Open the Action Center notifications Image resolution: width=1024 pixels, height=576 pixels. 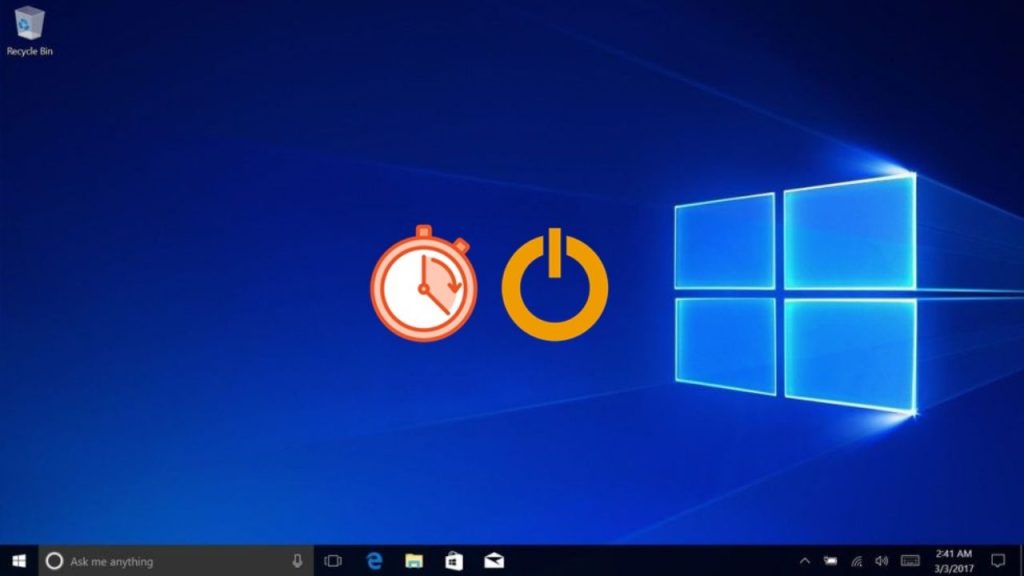click(x=997, y=561)
